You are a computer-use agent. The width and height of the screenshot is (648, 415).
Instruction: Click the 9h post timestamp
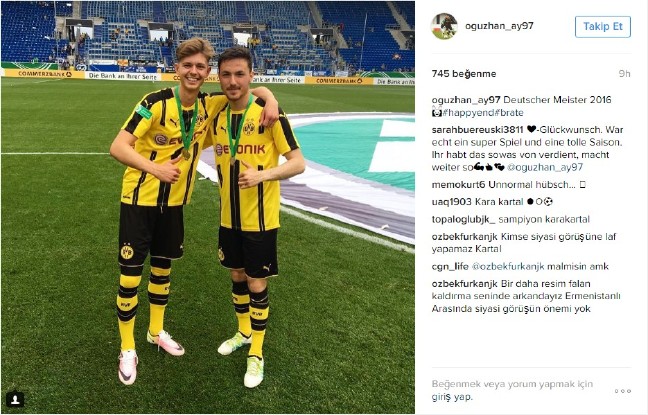click(624, 74)
